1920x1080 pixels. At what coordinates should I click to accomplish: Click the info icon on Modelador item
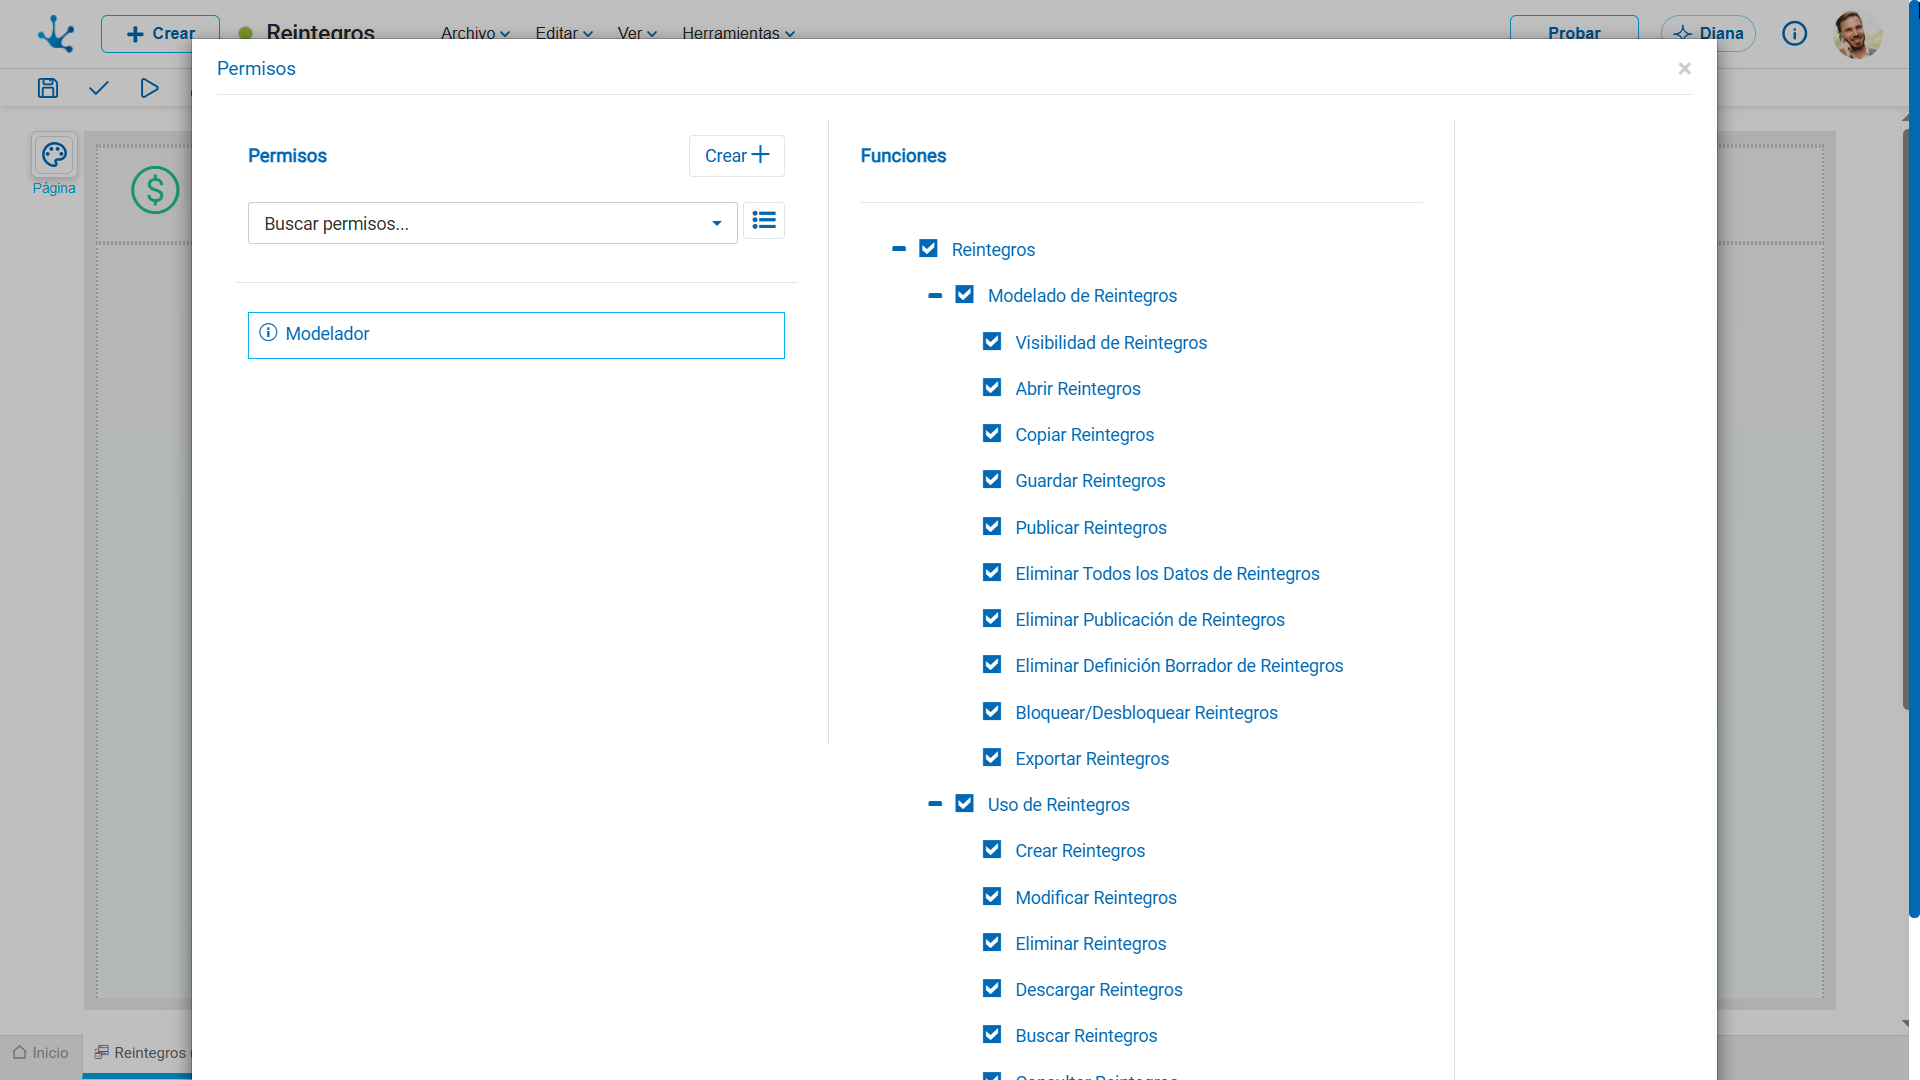point(268,333)
